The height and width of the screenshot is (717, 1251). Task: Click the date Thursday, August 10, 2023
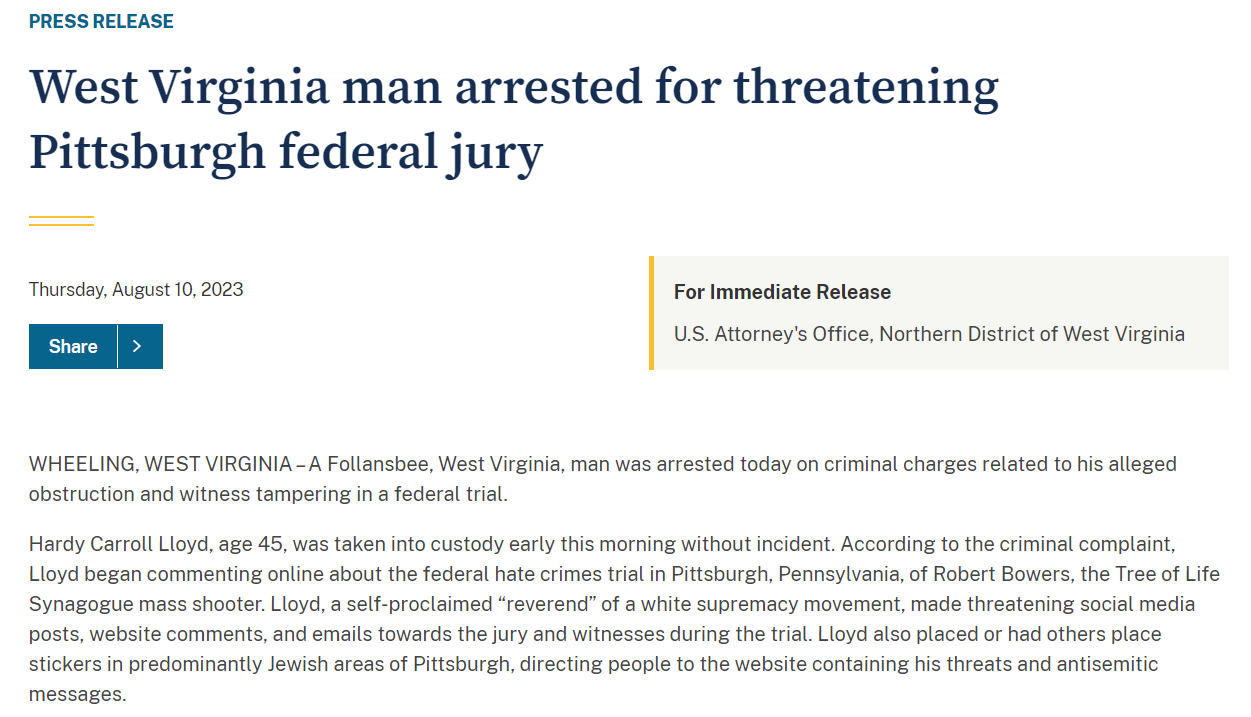tap(136, 290)
